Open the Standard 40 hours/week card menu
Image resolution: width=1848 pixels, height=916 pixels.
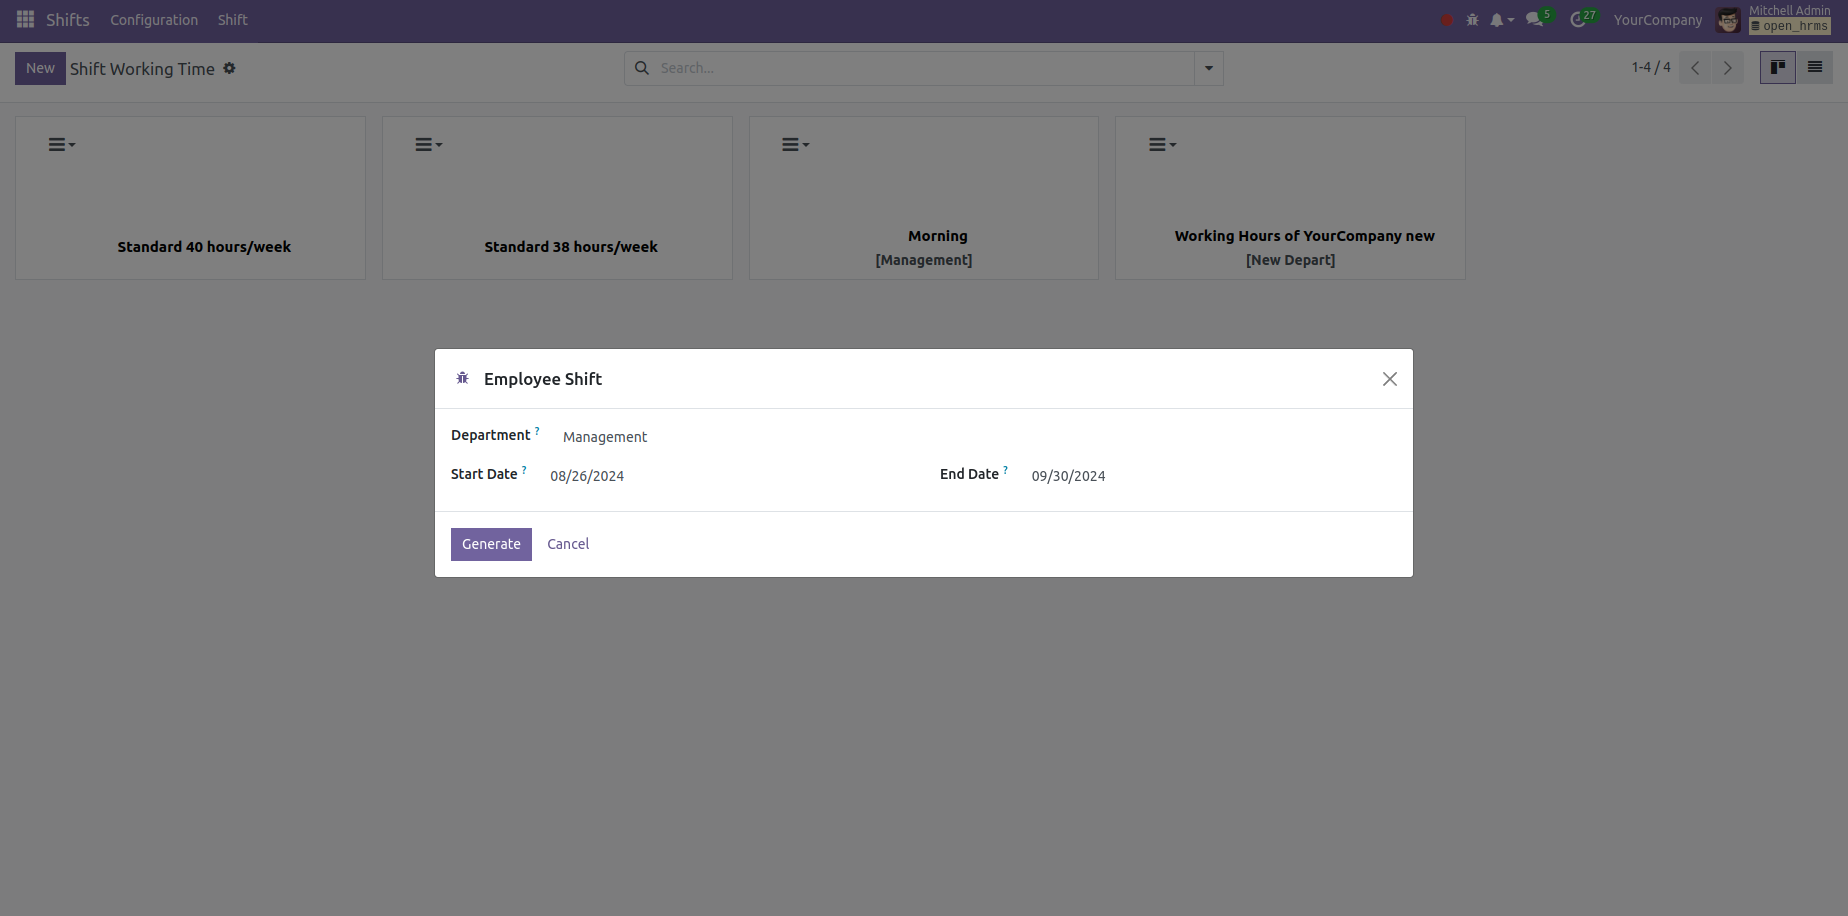pyautogui.click(x=61, y=145)
